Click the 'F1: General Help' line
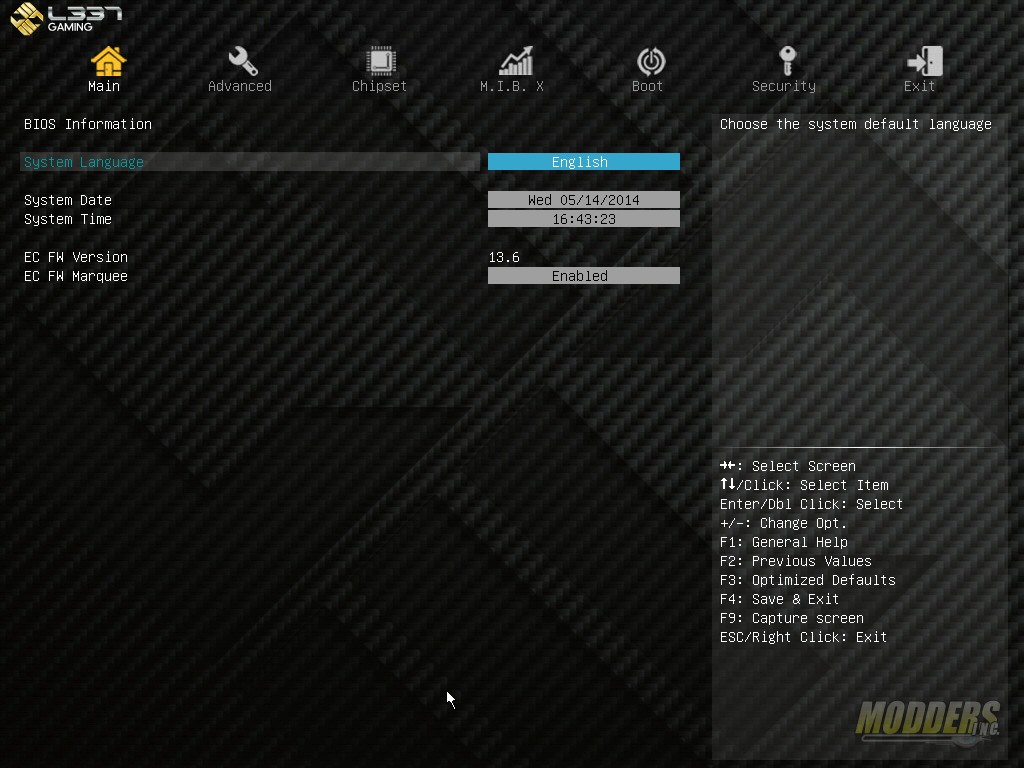Viewport: 1024px width, 768px height. coord(784,542)
